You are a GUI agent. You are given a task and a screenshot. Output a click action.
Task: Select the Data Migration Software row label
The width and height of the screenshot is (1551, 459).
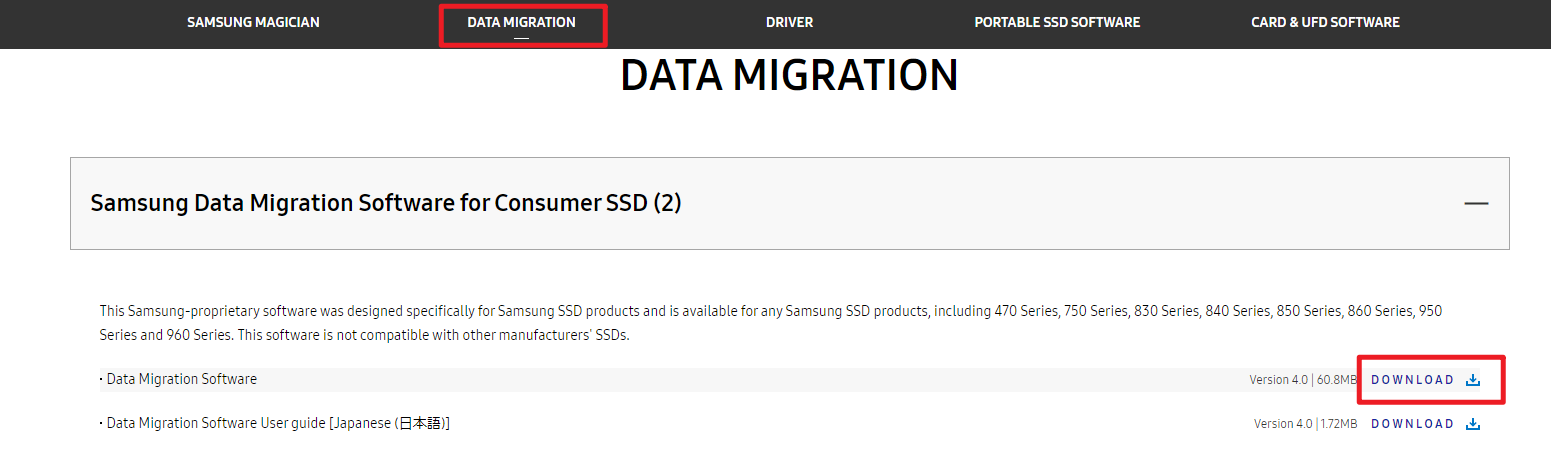pos(181,379)
